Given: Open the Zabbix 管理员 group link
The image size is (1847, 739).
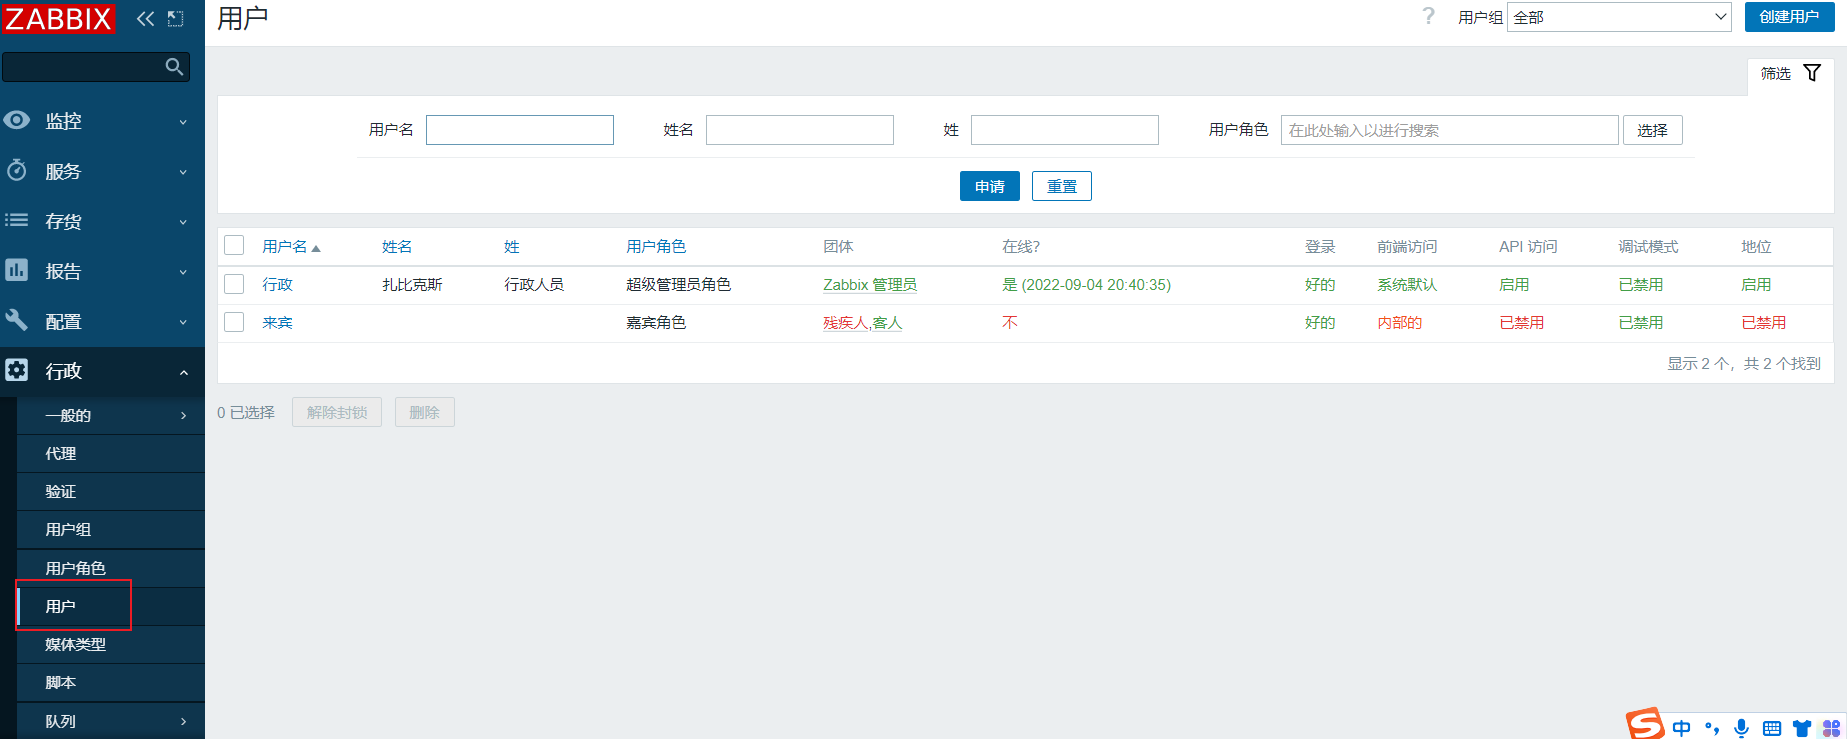Looking at the screenshot, I should click(870, 284).
